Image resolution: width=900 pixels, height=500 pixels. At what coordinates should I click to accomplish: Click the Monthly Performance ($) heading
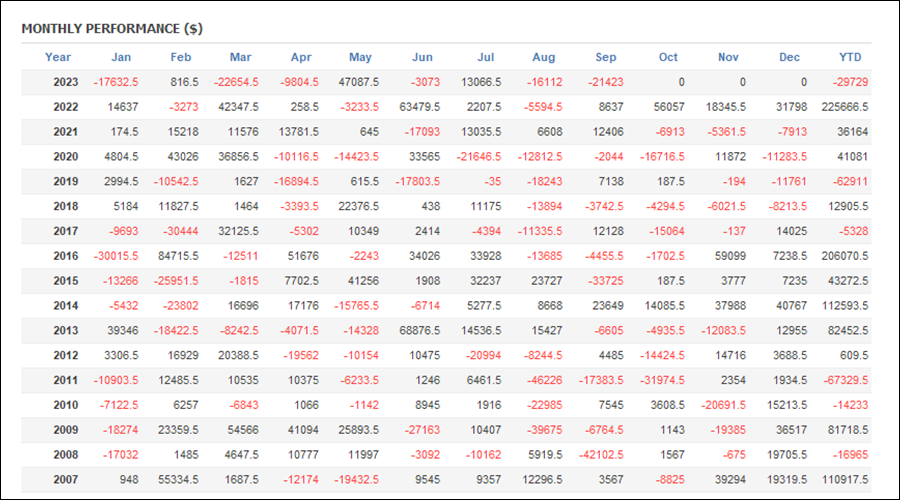(x=112, y=29)
